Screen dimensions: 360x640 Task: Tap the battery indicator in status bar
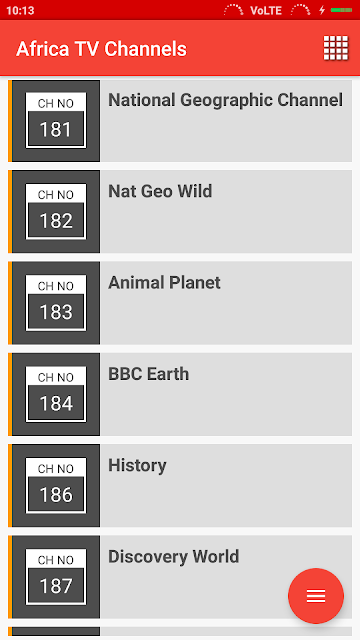pyautogui.click(x=341, y=10)
